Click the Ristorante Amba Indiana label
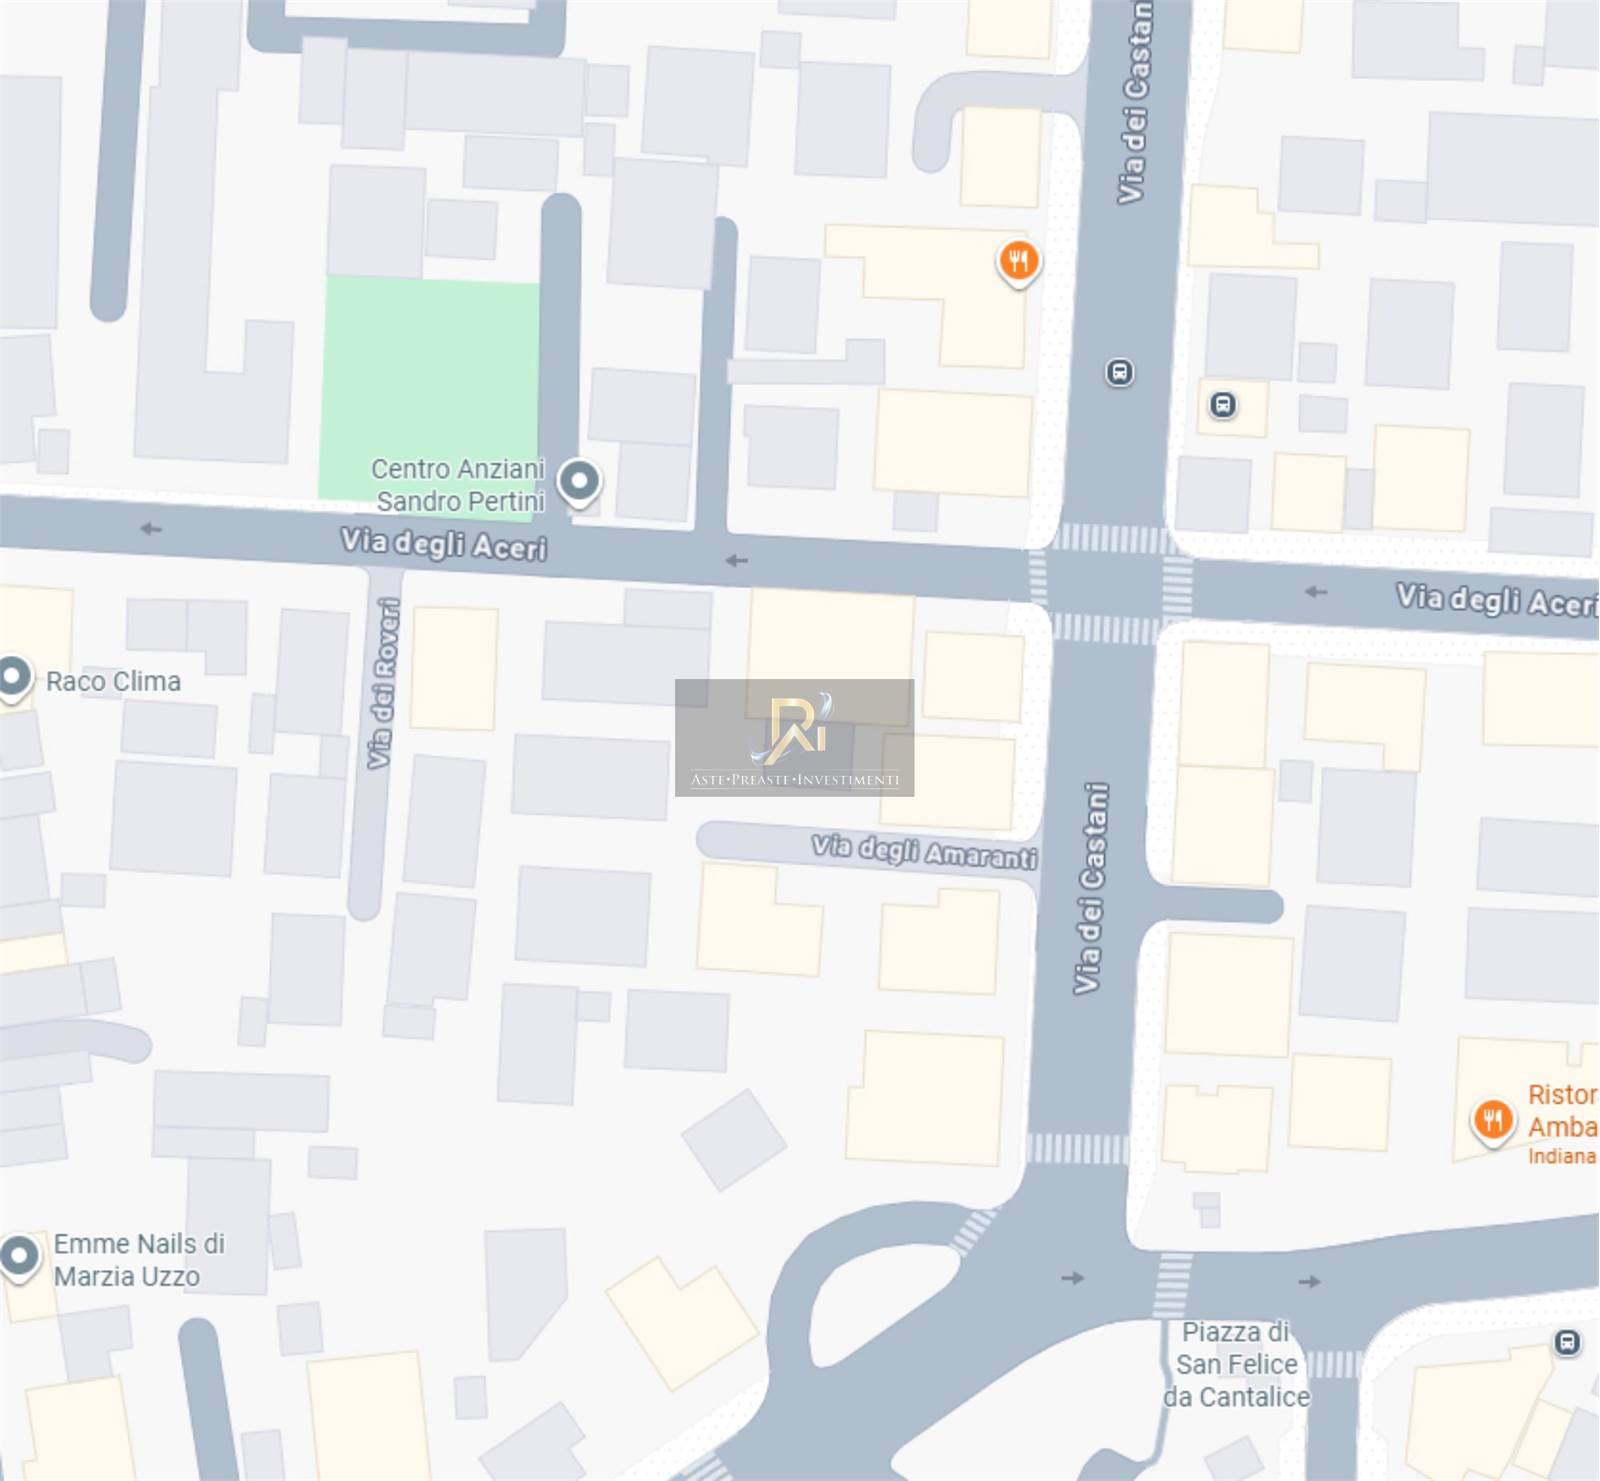Viewport: 1600px width, 1481px height. [x=1562, y=1125]
